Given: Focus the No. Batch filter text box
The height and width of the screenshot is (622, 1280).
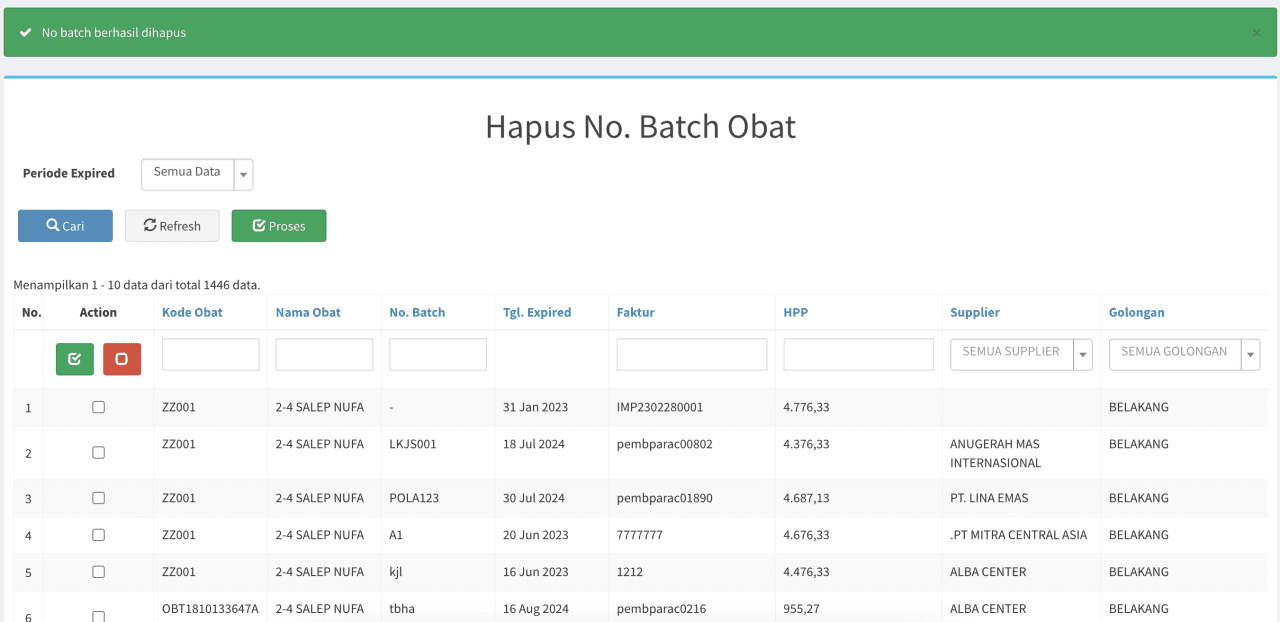Looking at the screenshot, I should click(x=438, y=354).
